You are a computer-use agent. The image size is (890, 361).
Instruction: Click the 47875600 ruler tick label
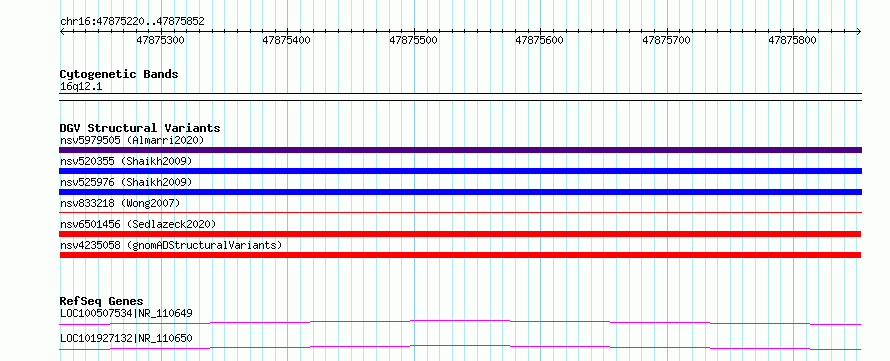[x=540, y=40]
